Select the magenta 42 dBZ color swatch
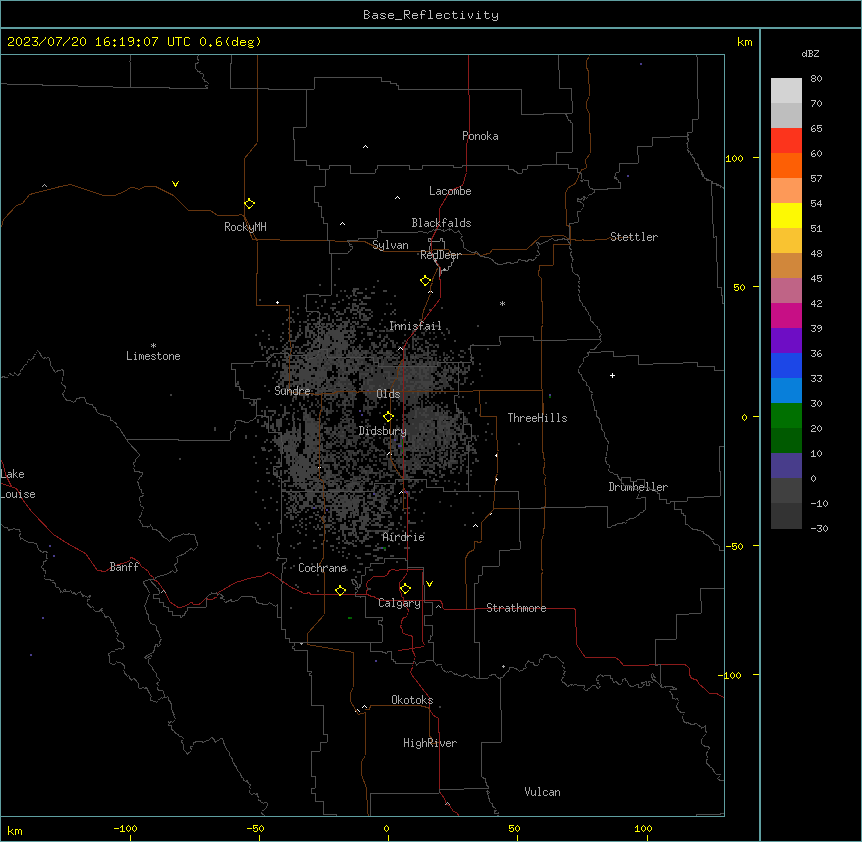 [786, 315]
